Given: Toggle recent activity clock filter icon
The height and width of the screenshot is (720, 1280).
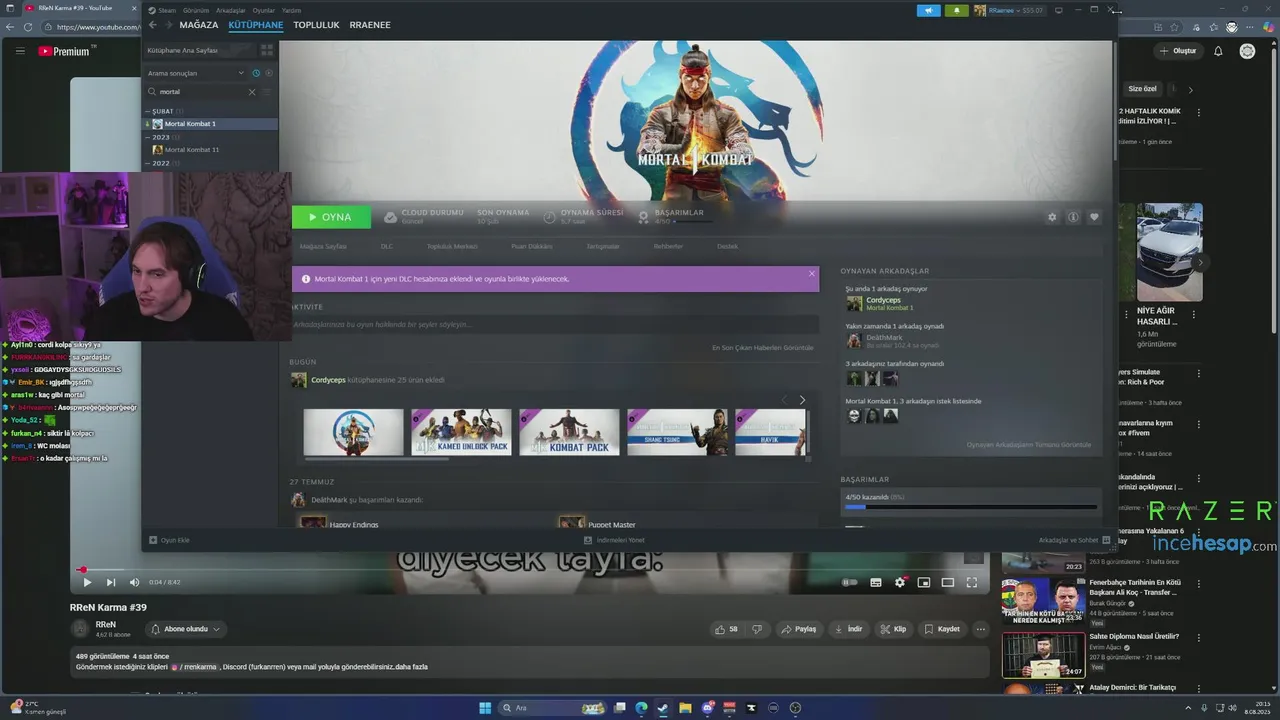Looking at the screenshot, I should [x=256, y=73].
